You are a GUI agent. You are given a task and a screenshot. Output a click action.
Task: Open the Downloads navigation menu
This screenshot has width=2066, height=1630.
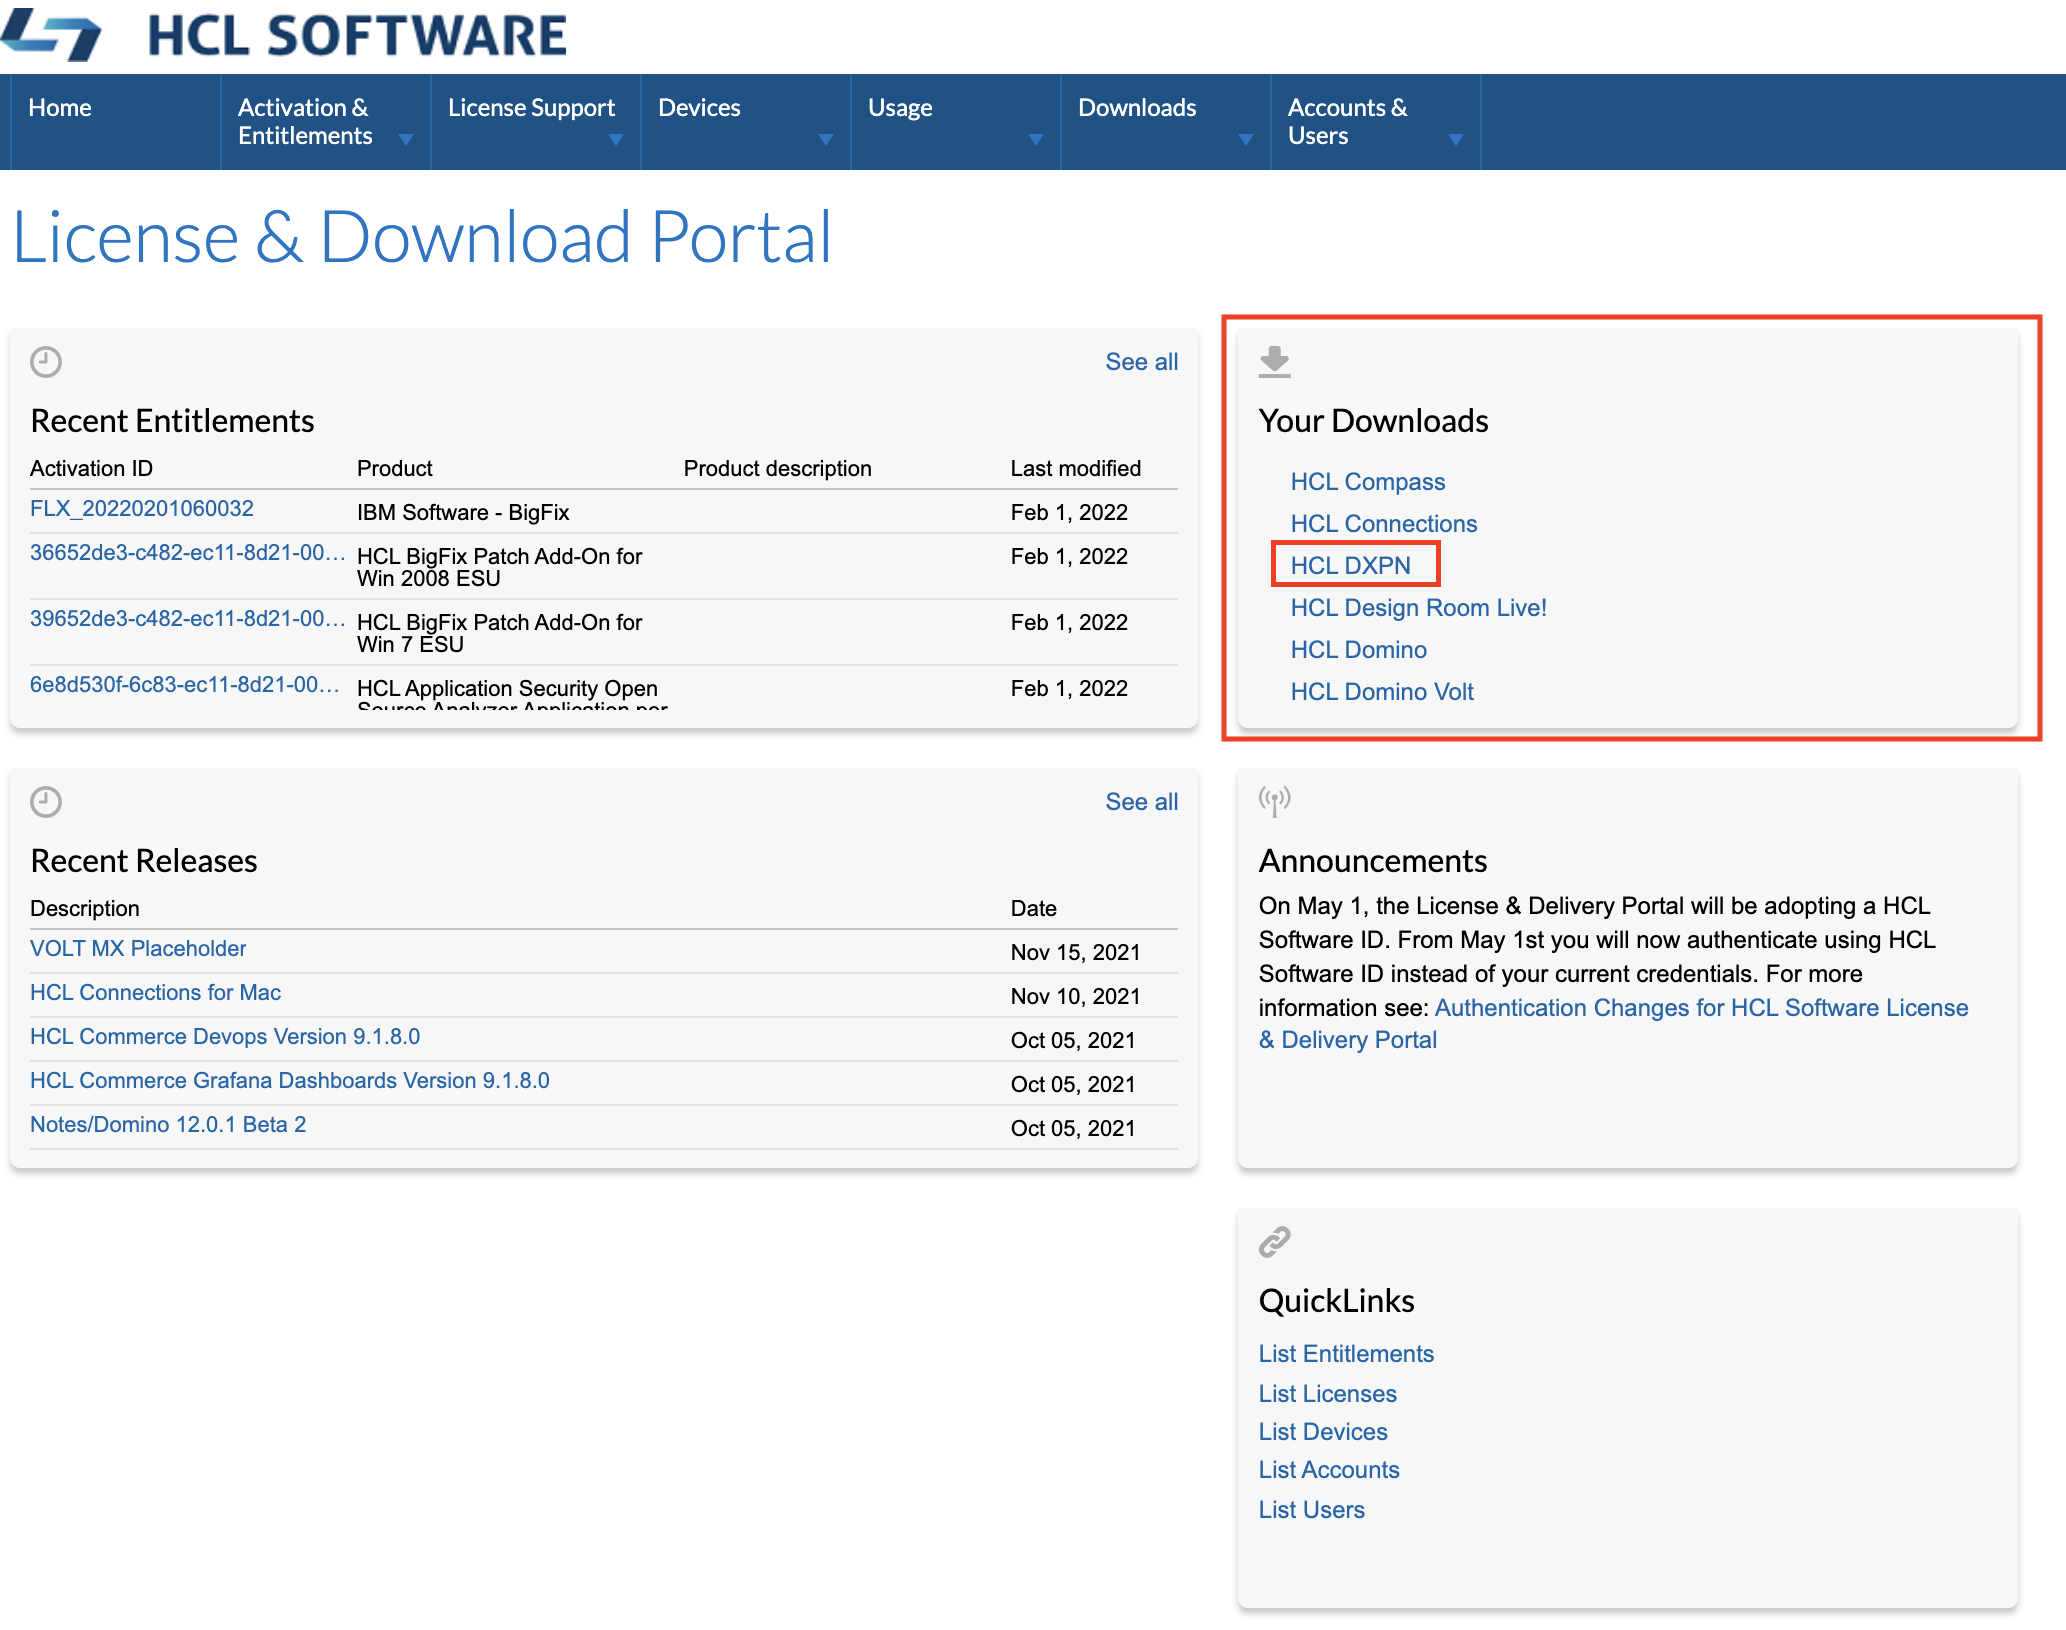pos(1137,107)
